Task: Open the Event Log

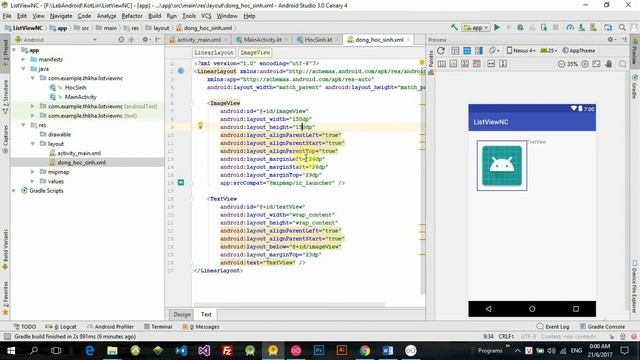Action: [553, 327]
